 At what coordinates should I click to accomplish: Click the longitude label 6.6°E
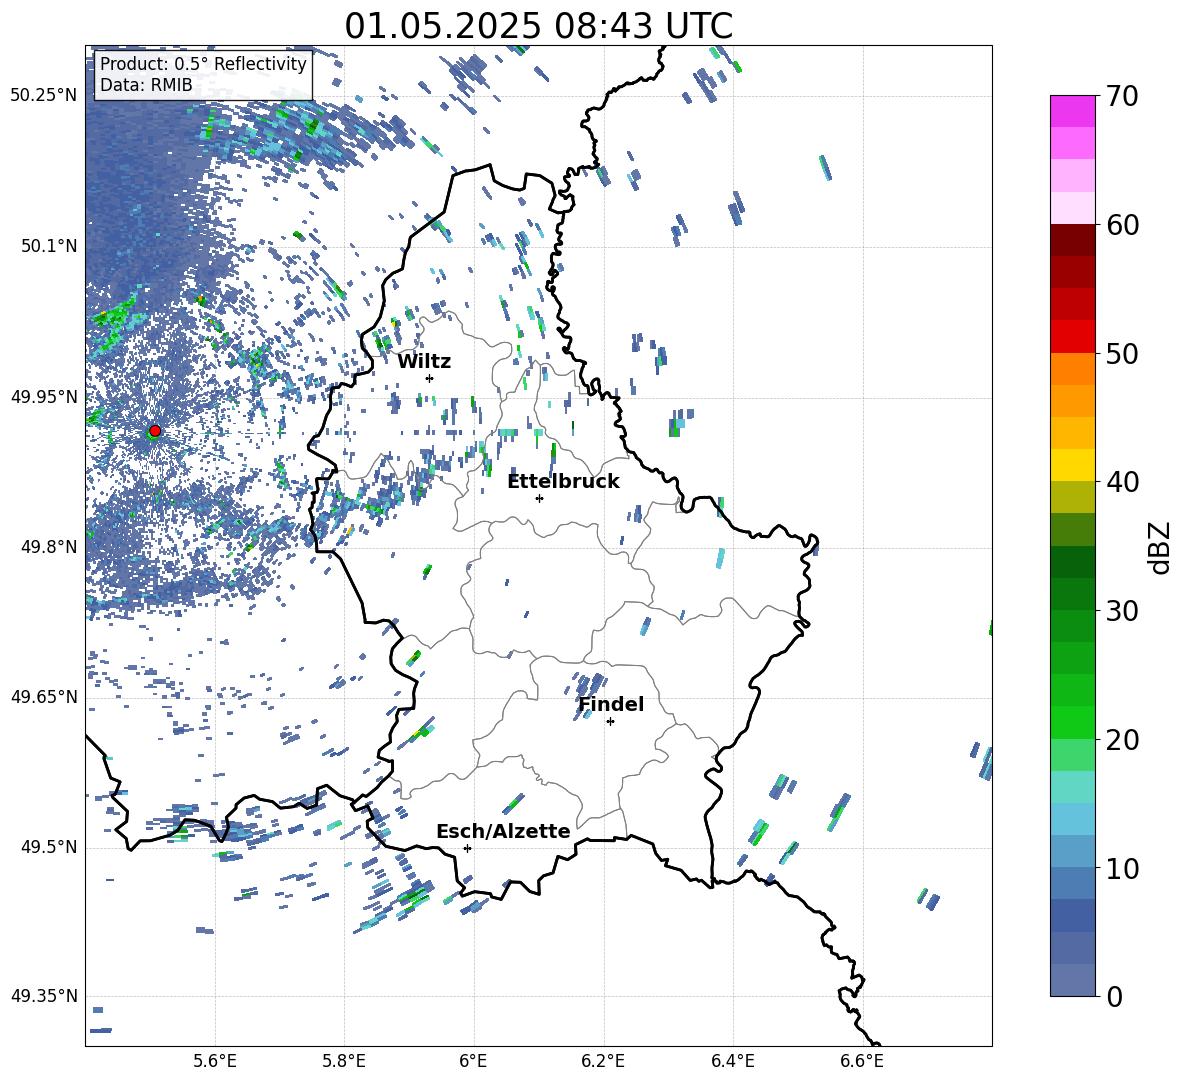click(x=862, y=1061)
